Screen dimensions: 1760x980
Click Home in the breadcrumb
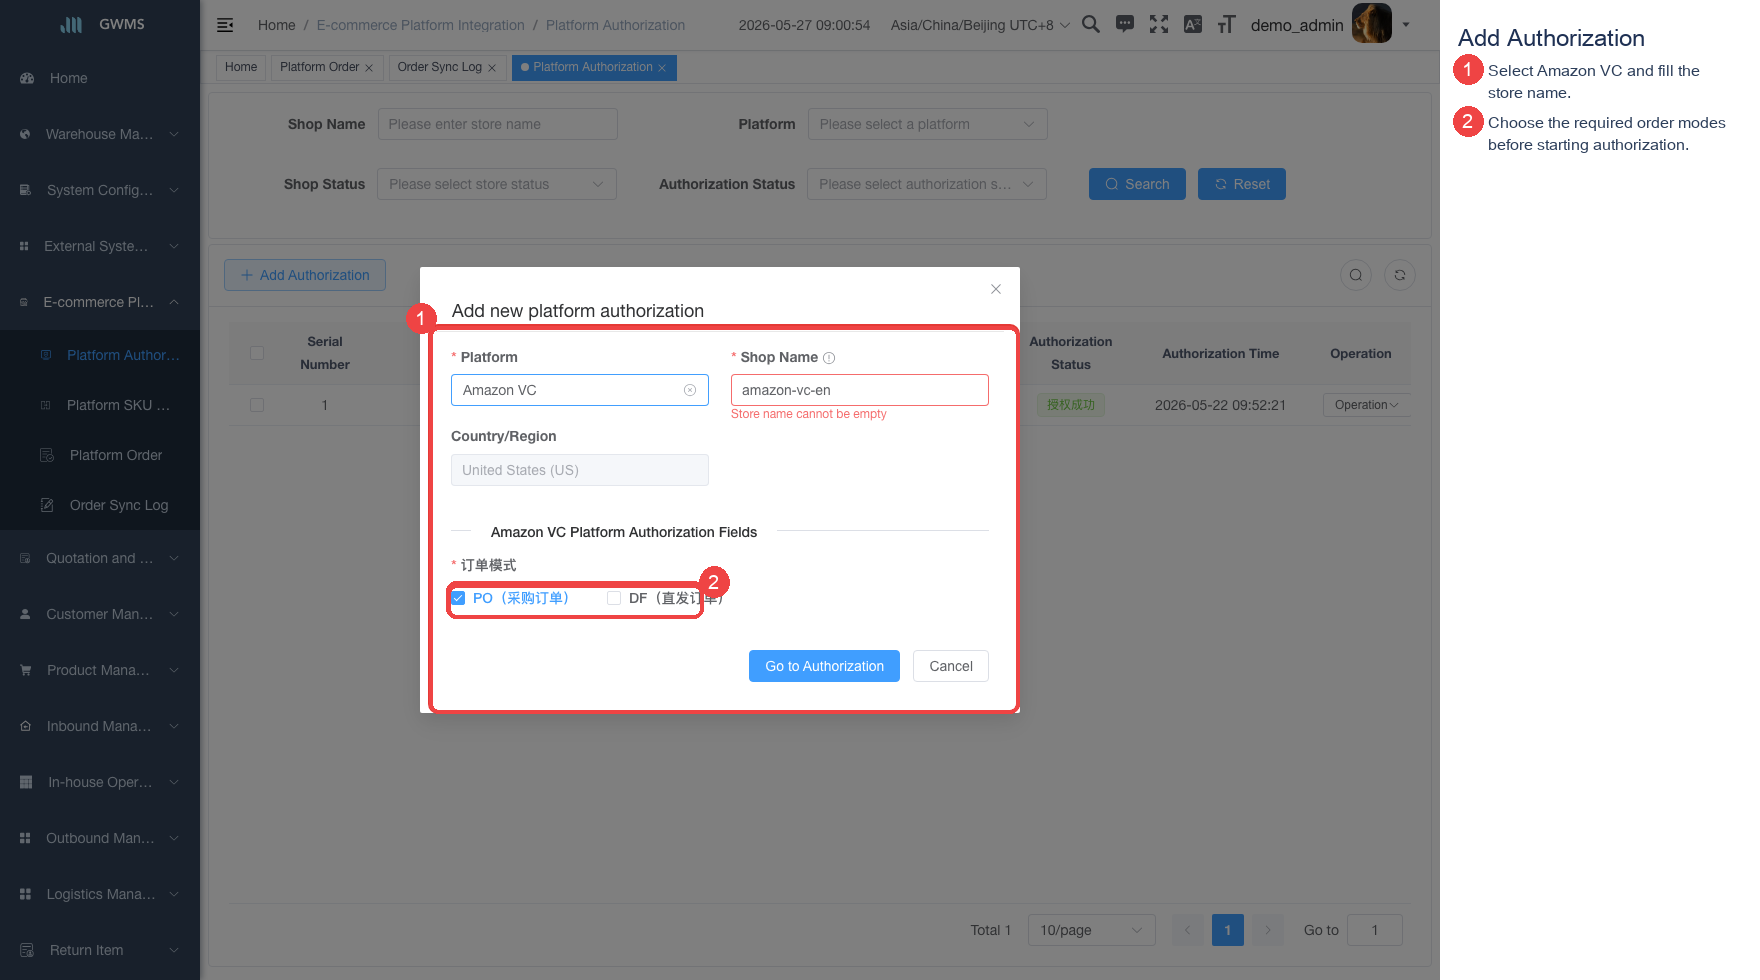coord(277,25)
